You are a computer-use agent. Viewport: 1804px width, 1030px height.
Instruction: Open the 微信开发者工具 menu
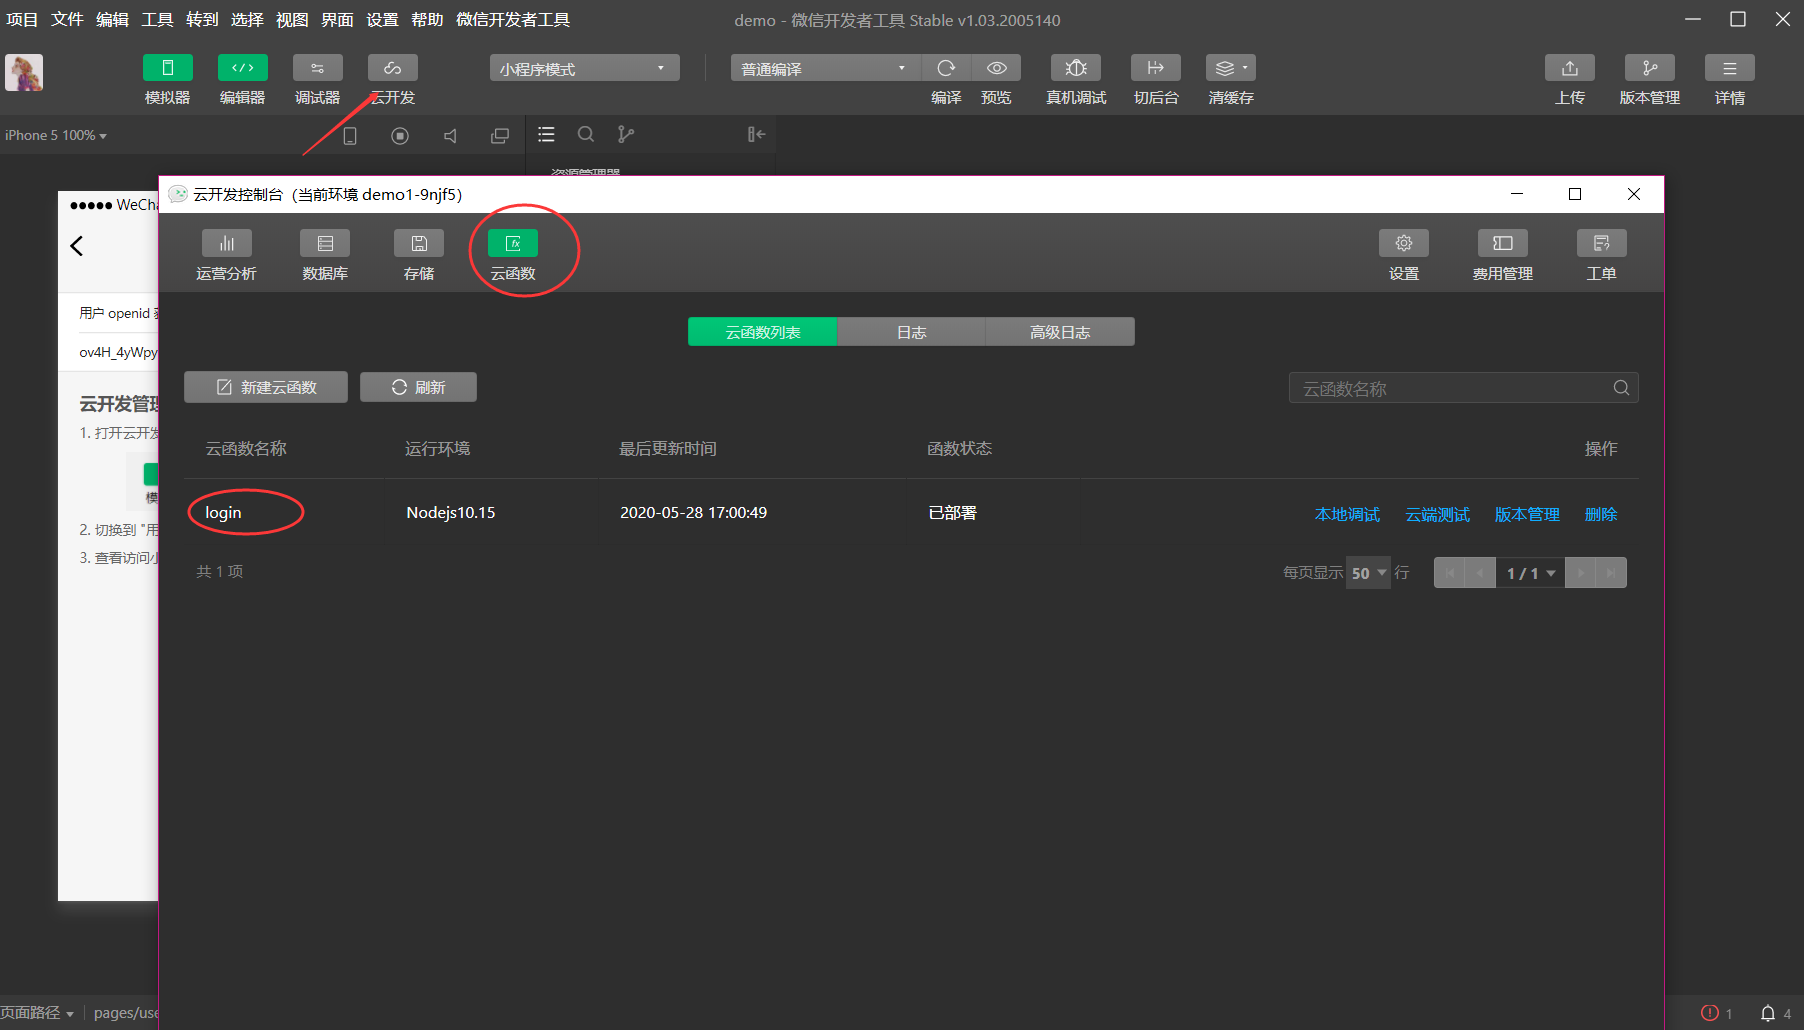[513, 20]
